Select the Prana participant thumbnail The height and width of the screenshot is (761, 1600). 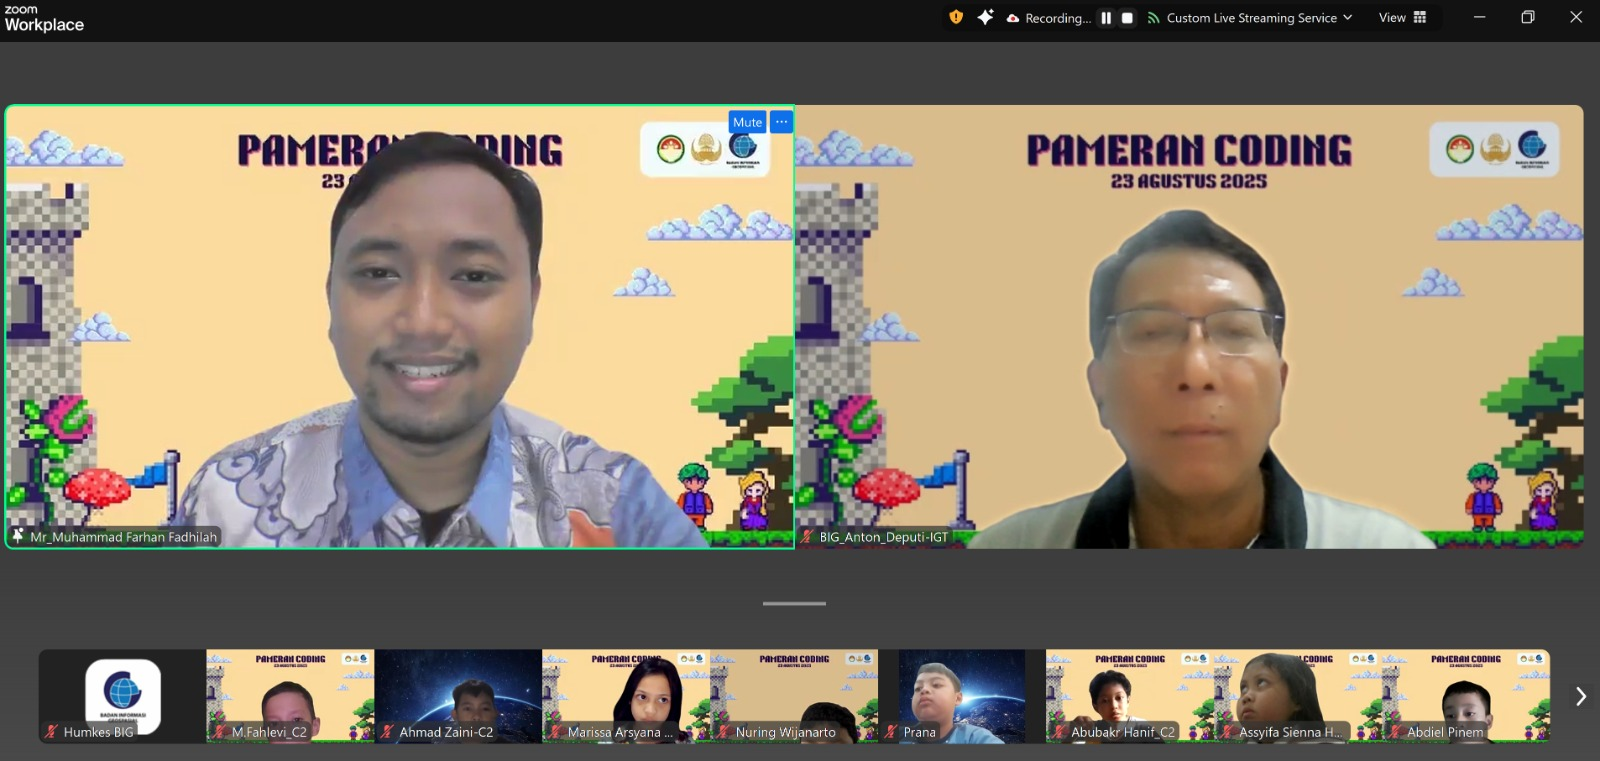pyautogui.click(x=961, y=695)
